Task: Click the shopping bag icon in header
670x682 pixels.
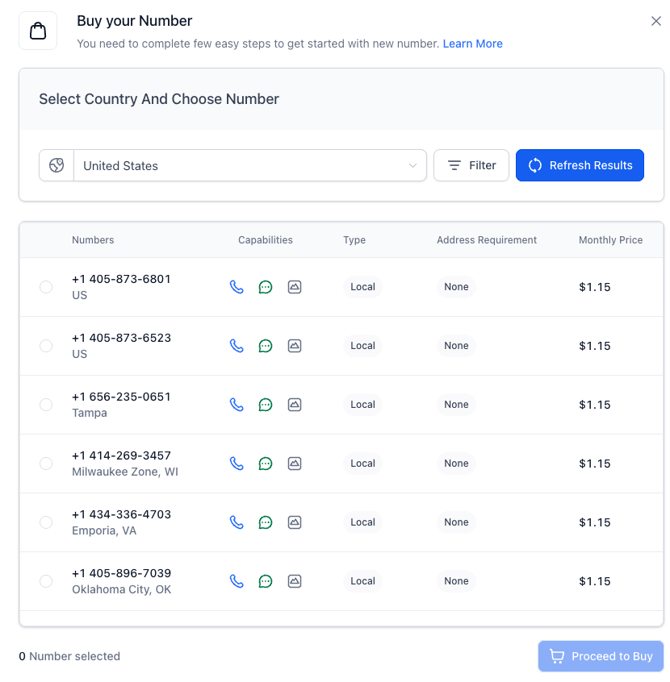Action: click(x=38, y=31)
